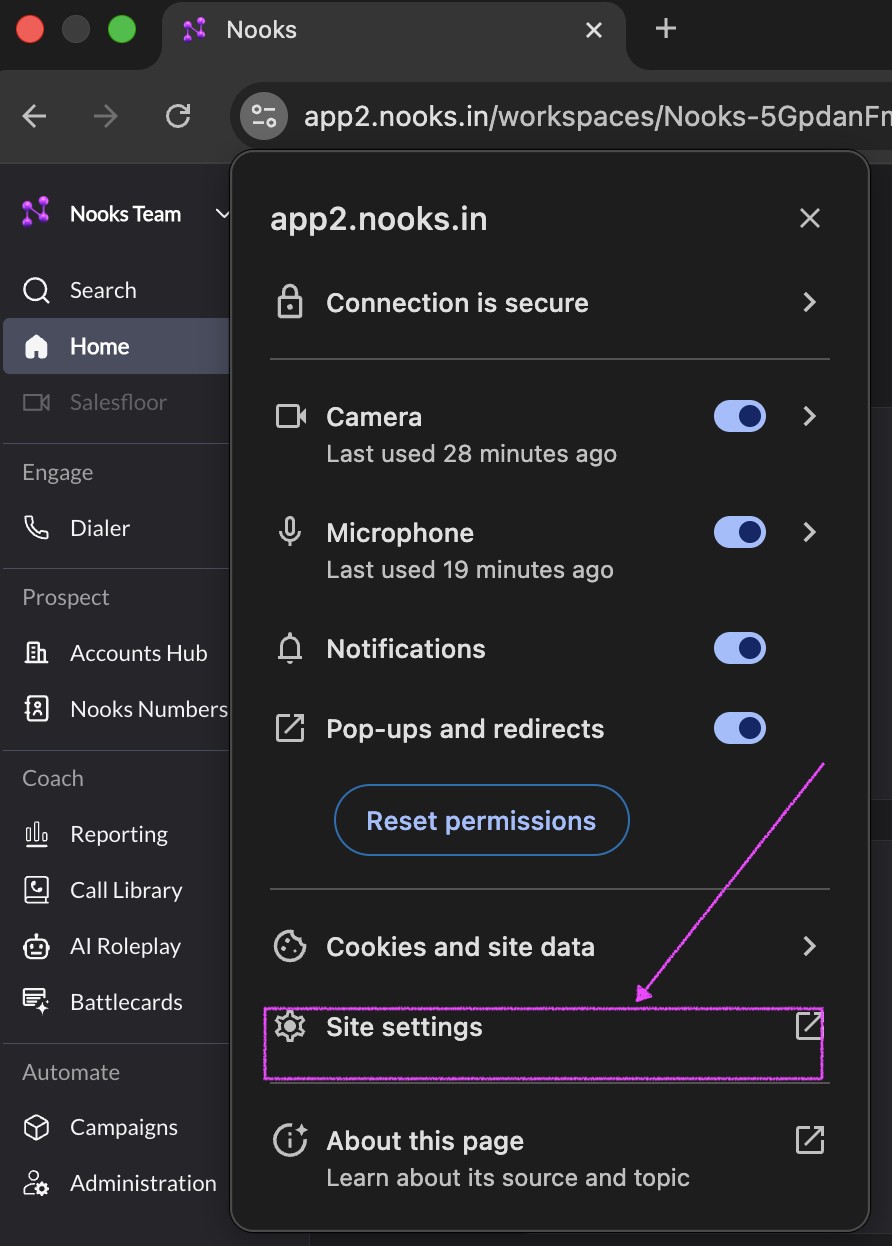The width and height of the screenshot is (892, 1246).
Task: Turn off the Microphone permission toggle
Action: tap(740, 532)
